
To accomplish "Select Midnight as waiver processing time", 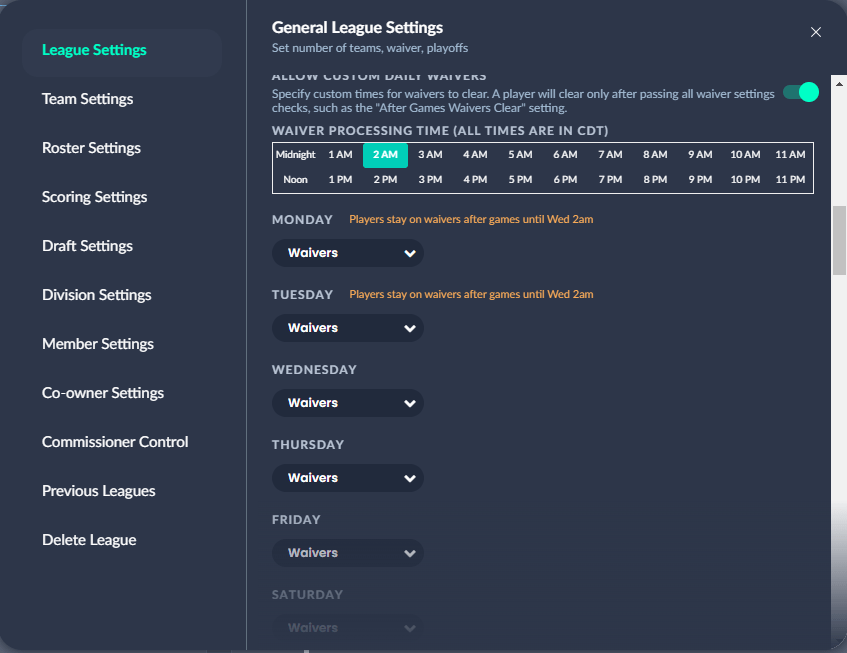I will [x=296, y=155].
